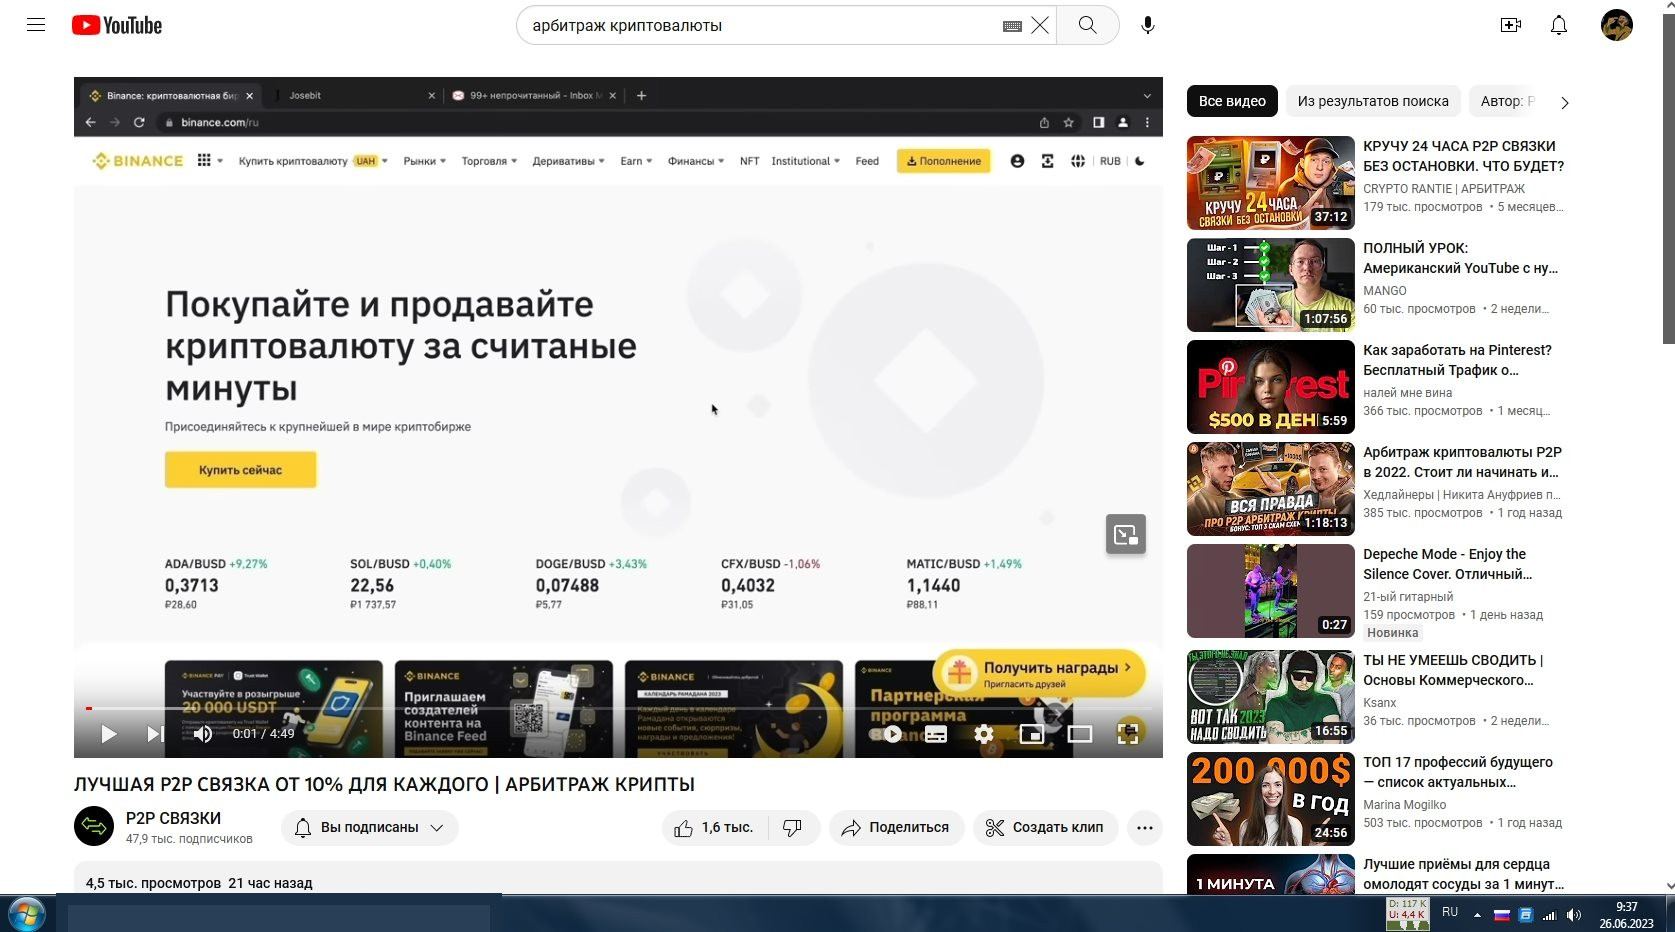Click the video title ЛУЧШАЯ P2P СВЯЗКА
This screenshot has height=932, width=1675.
(x=384, y=785)
